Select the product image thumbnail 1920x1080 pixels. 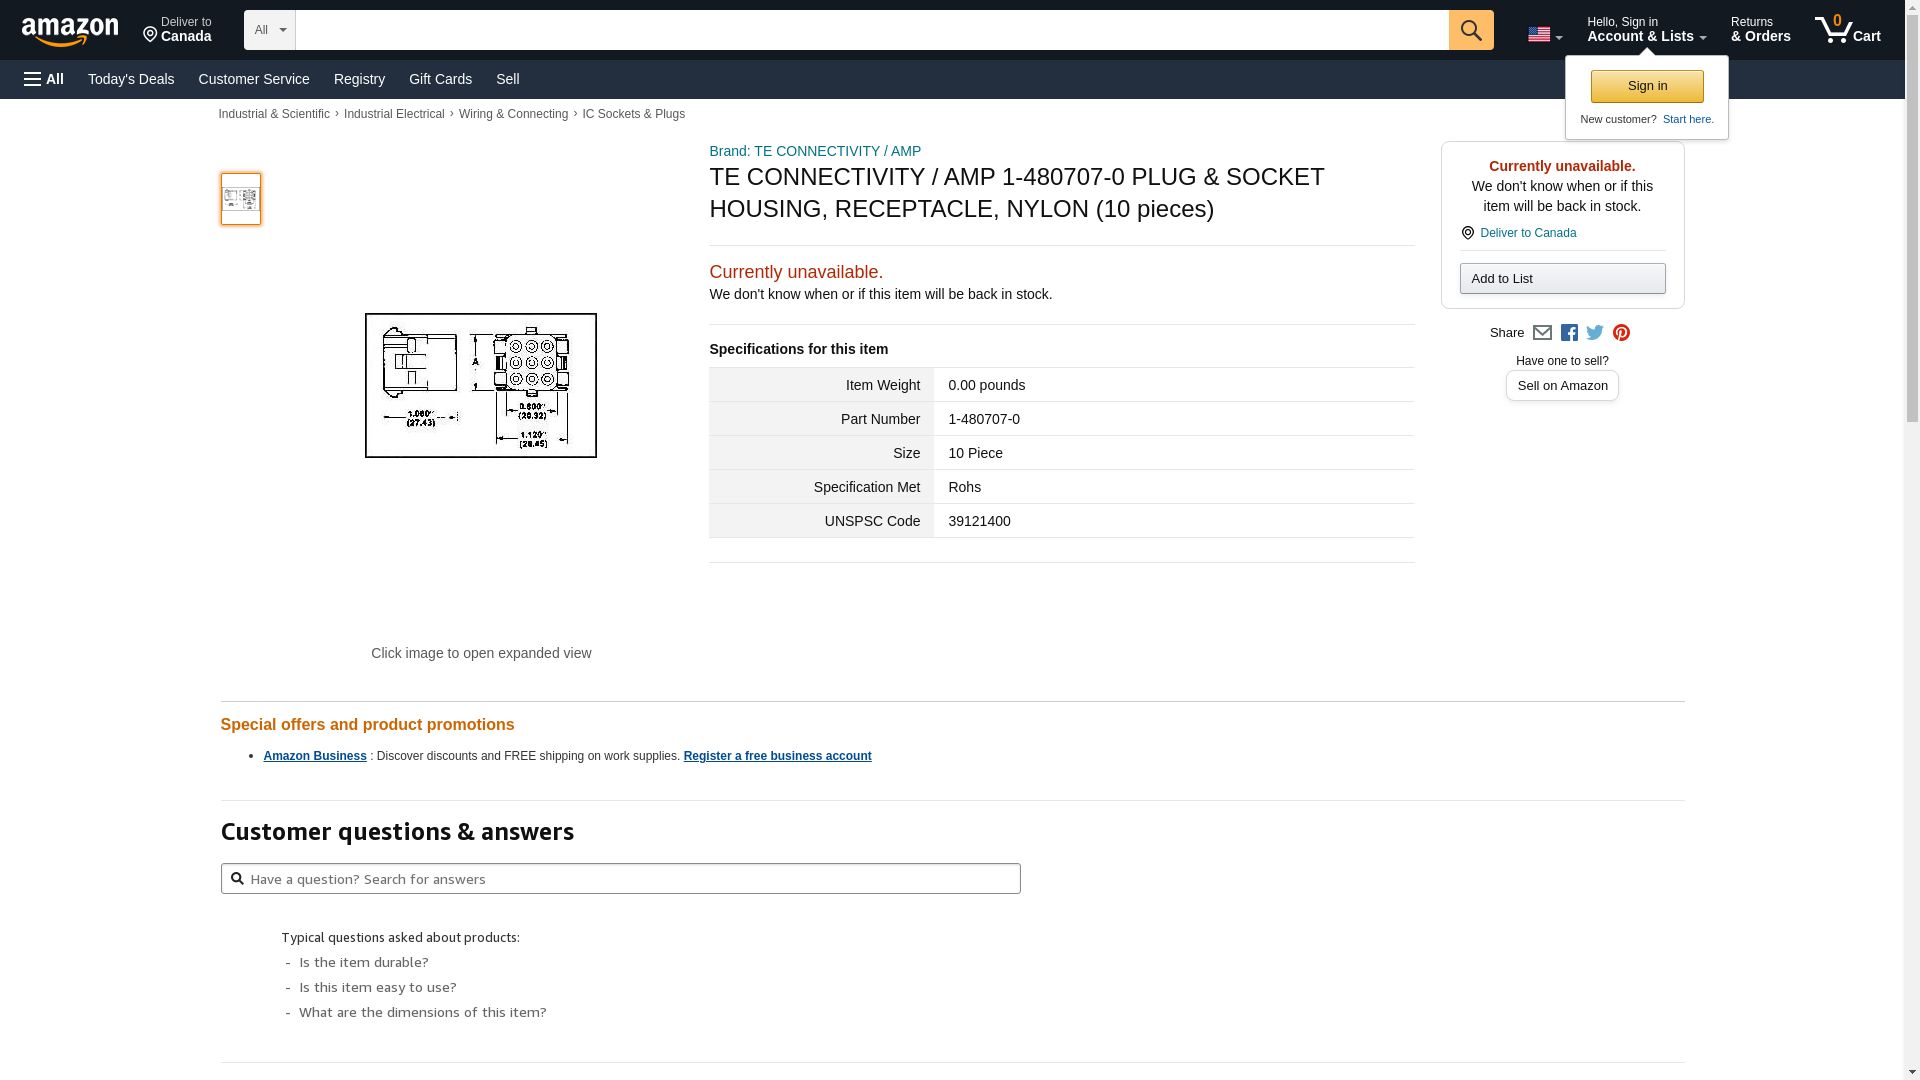(x=241, y=199)
